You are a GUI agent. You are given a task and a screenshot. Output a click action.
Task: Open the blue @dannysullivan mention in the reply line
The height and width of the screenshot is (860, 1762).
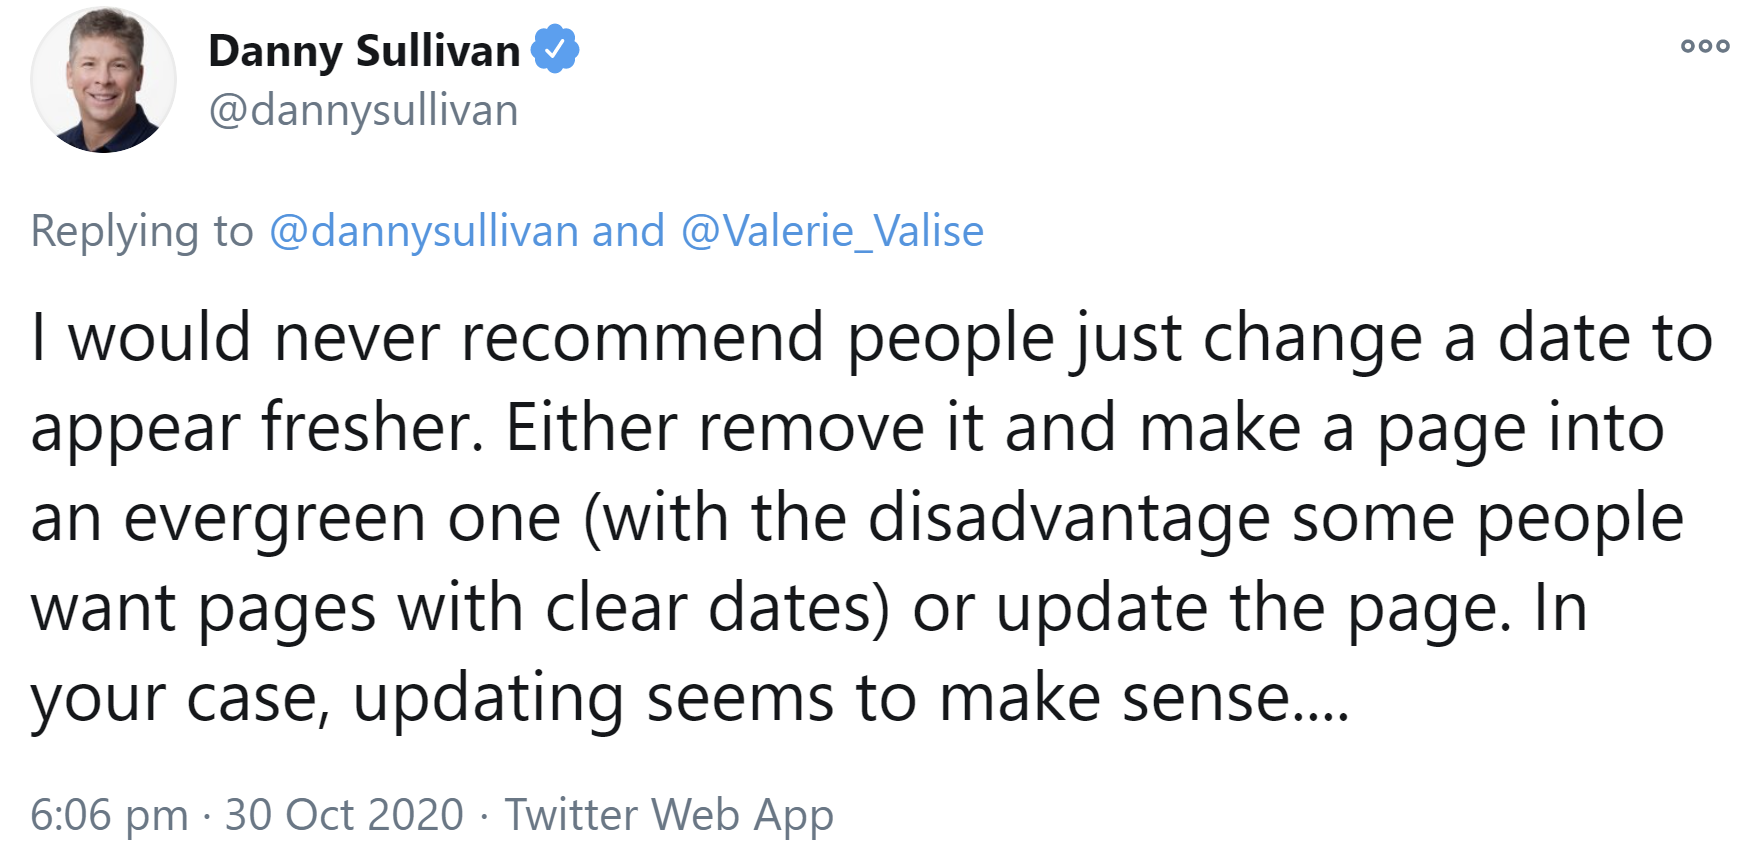[424, 231]
